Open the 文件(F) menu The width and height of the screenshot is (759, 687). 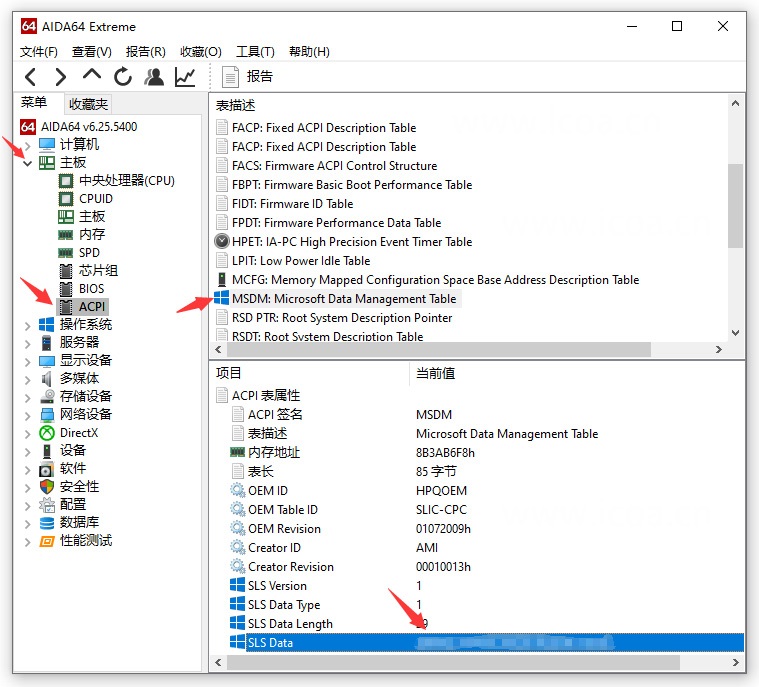pyautogui.click(x=39, y=52)
